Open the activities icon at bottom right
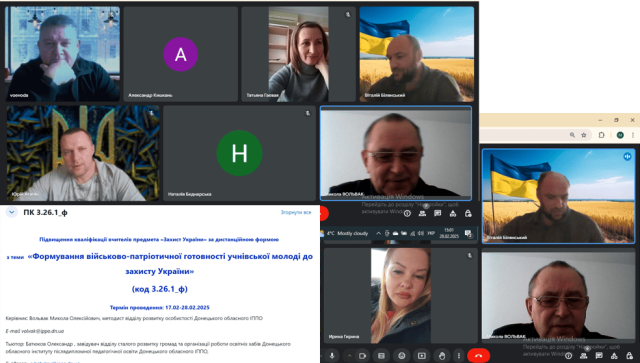This screenshot has height=363, width=640. pyautogui.click(x=614, y=356)
